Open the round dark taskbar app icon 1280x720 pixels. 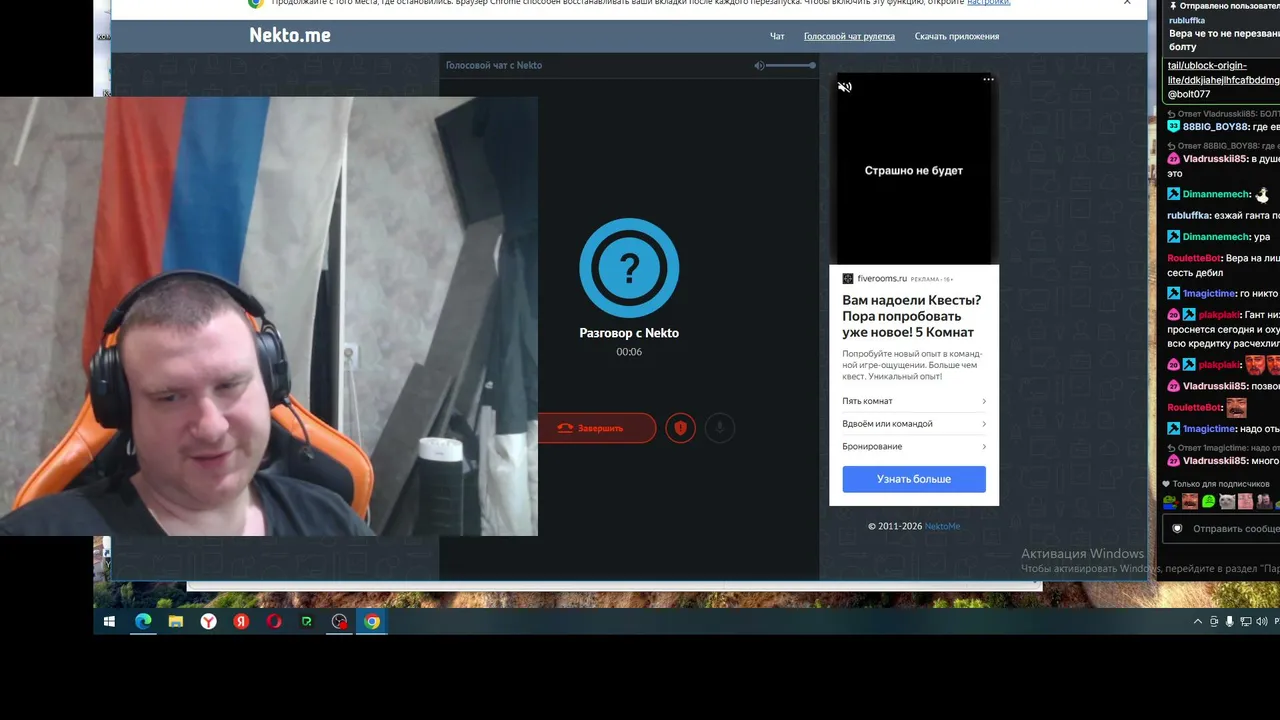tap(340, 622)
